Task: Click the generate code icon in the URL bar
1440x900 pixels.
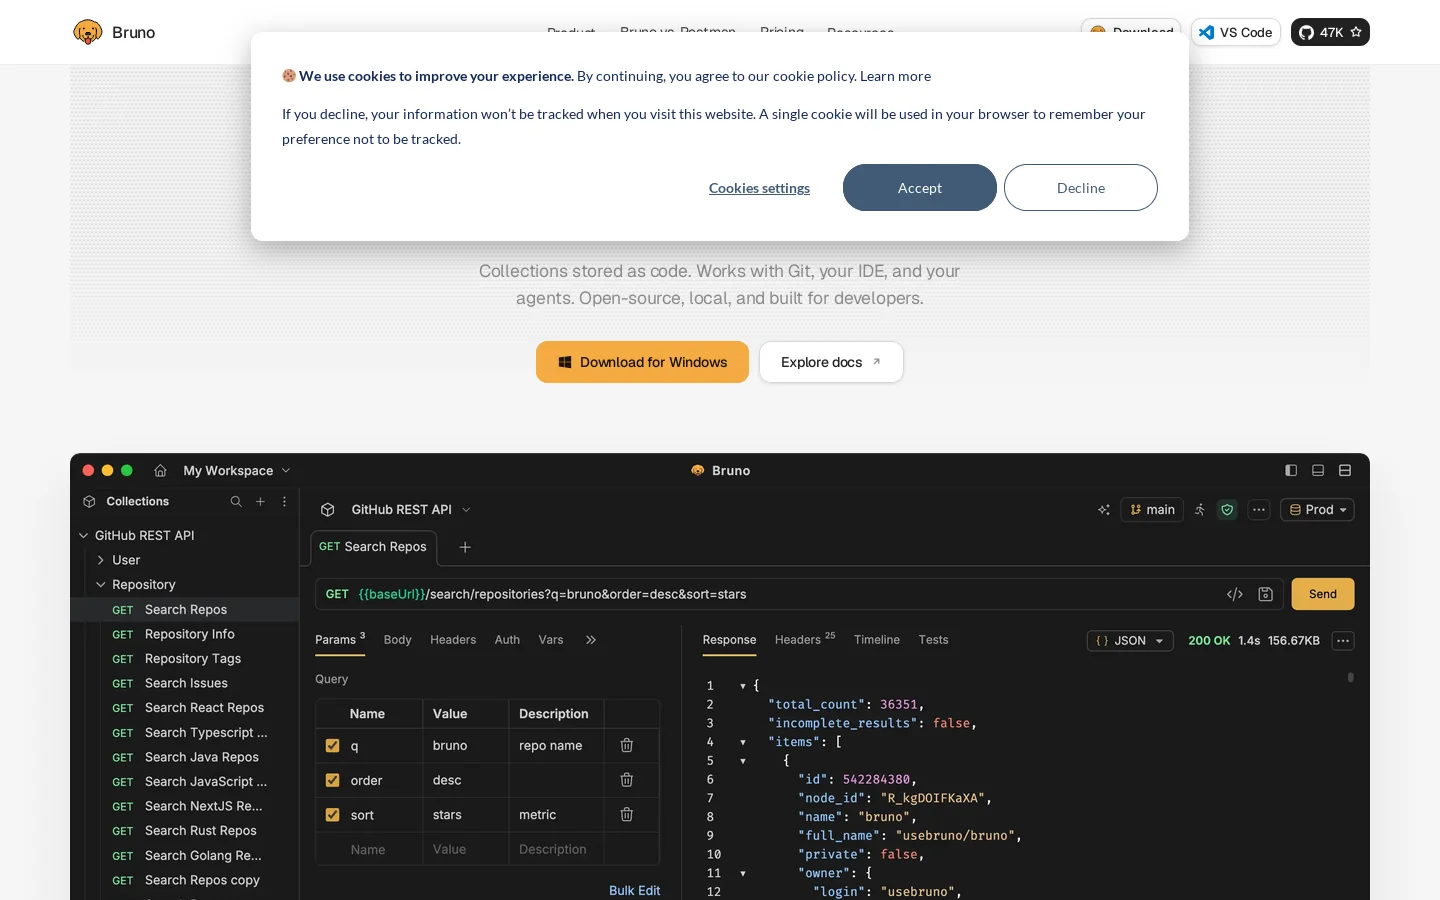Action: [1235, 594]
